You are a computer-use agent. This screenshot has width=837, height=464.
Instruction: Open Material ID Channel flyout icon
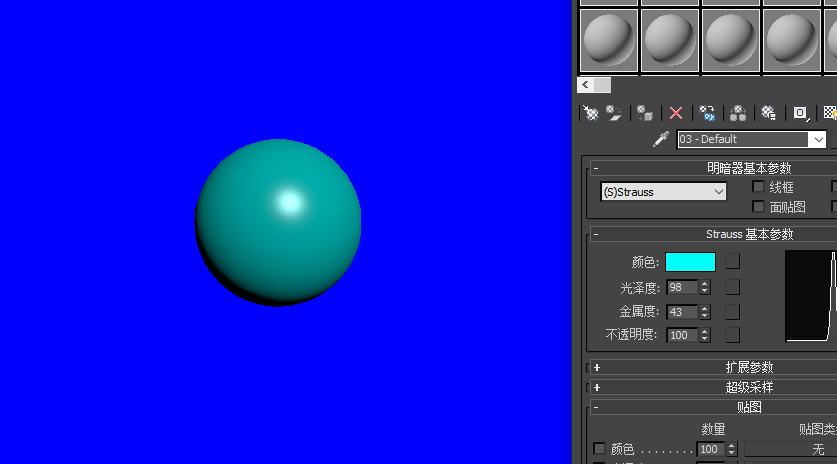point(800,113)
